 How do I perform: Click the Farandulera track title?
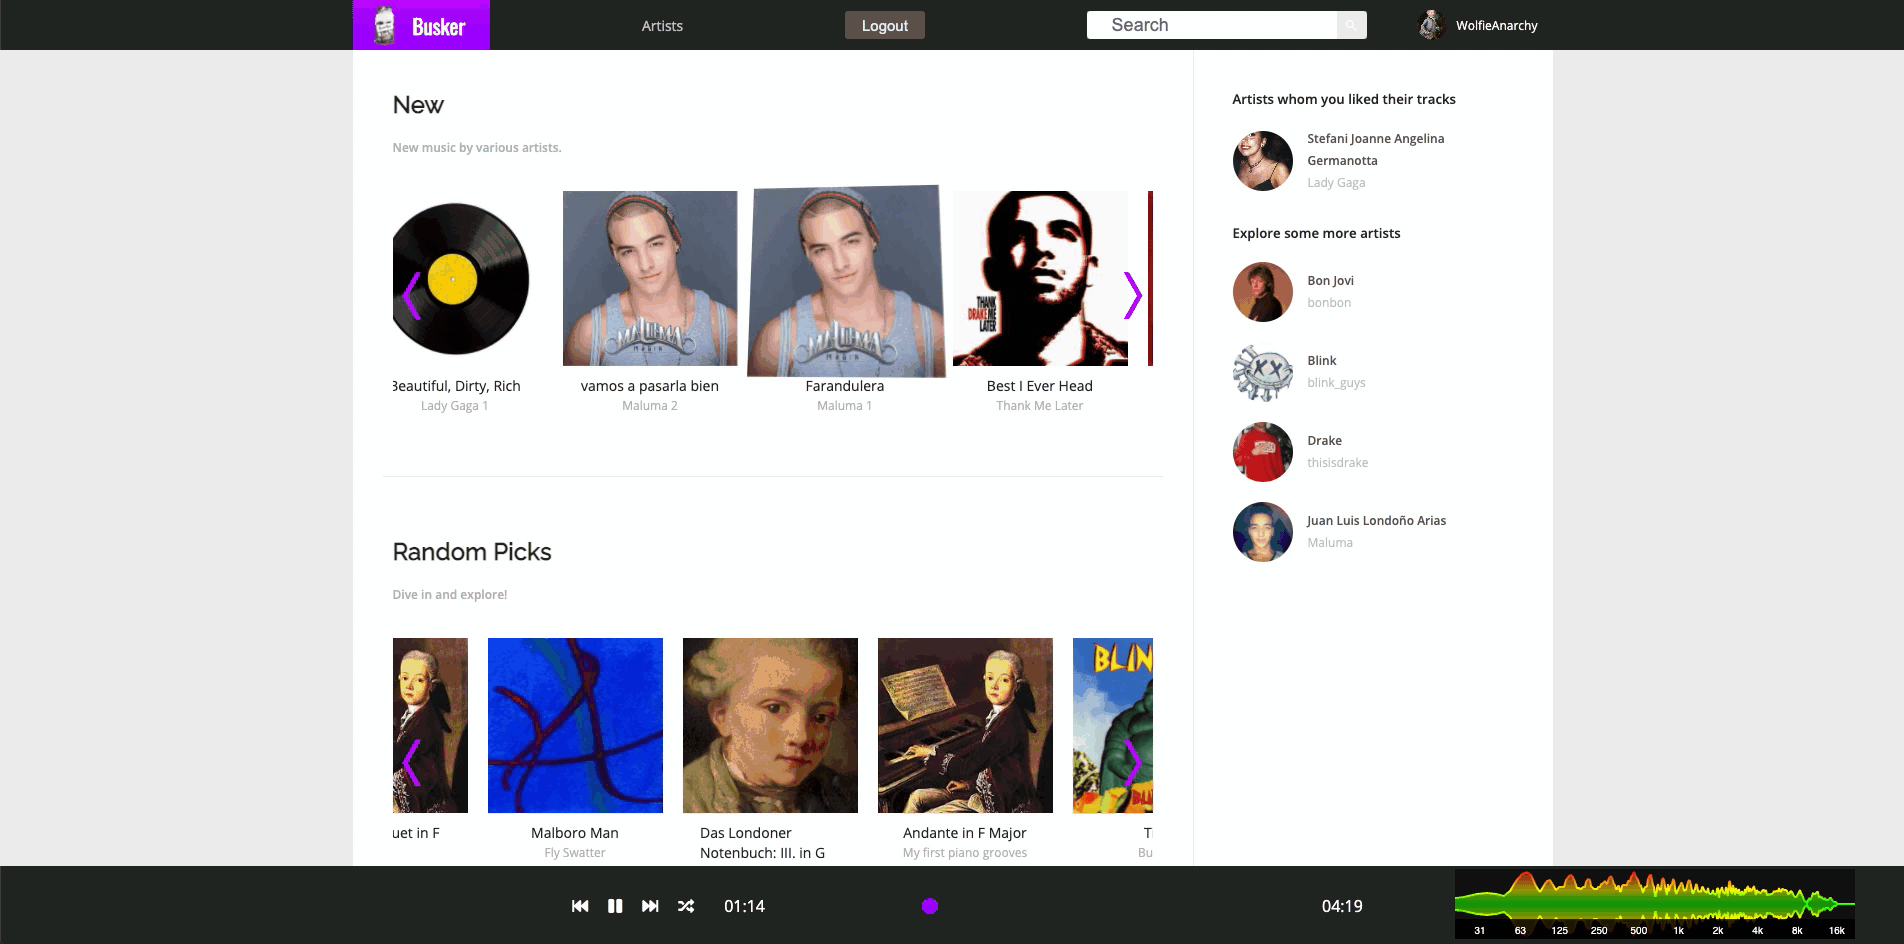click(845, 386)
